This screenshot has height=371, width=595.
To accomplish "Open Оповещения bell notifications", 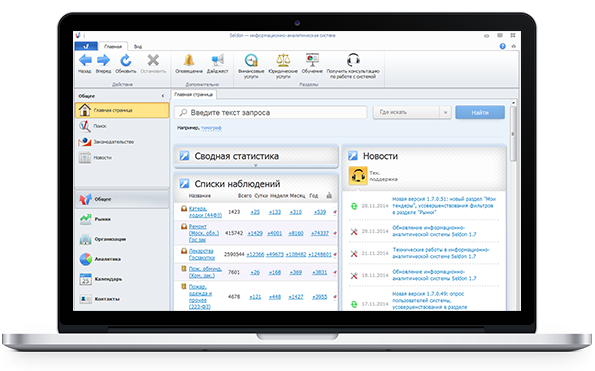I will tap(189, 60).
